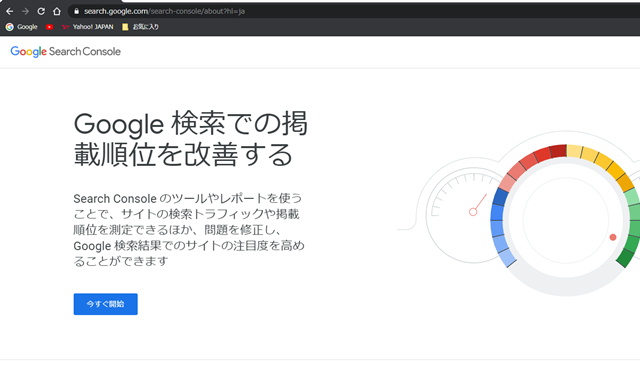Open the YouTube bookmark icon
This screenshot has height=390, width=640.
(x=49, y=27)
